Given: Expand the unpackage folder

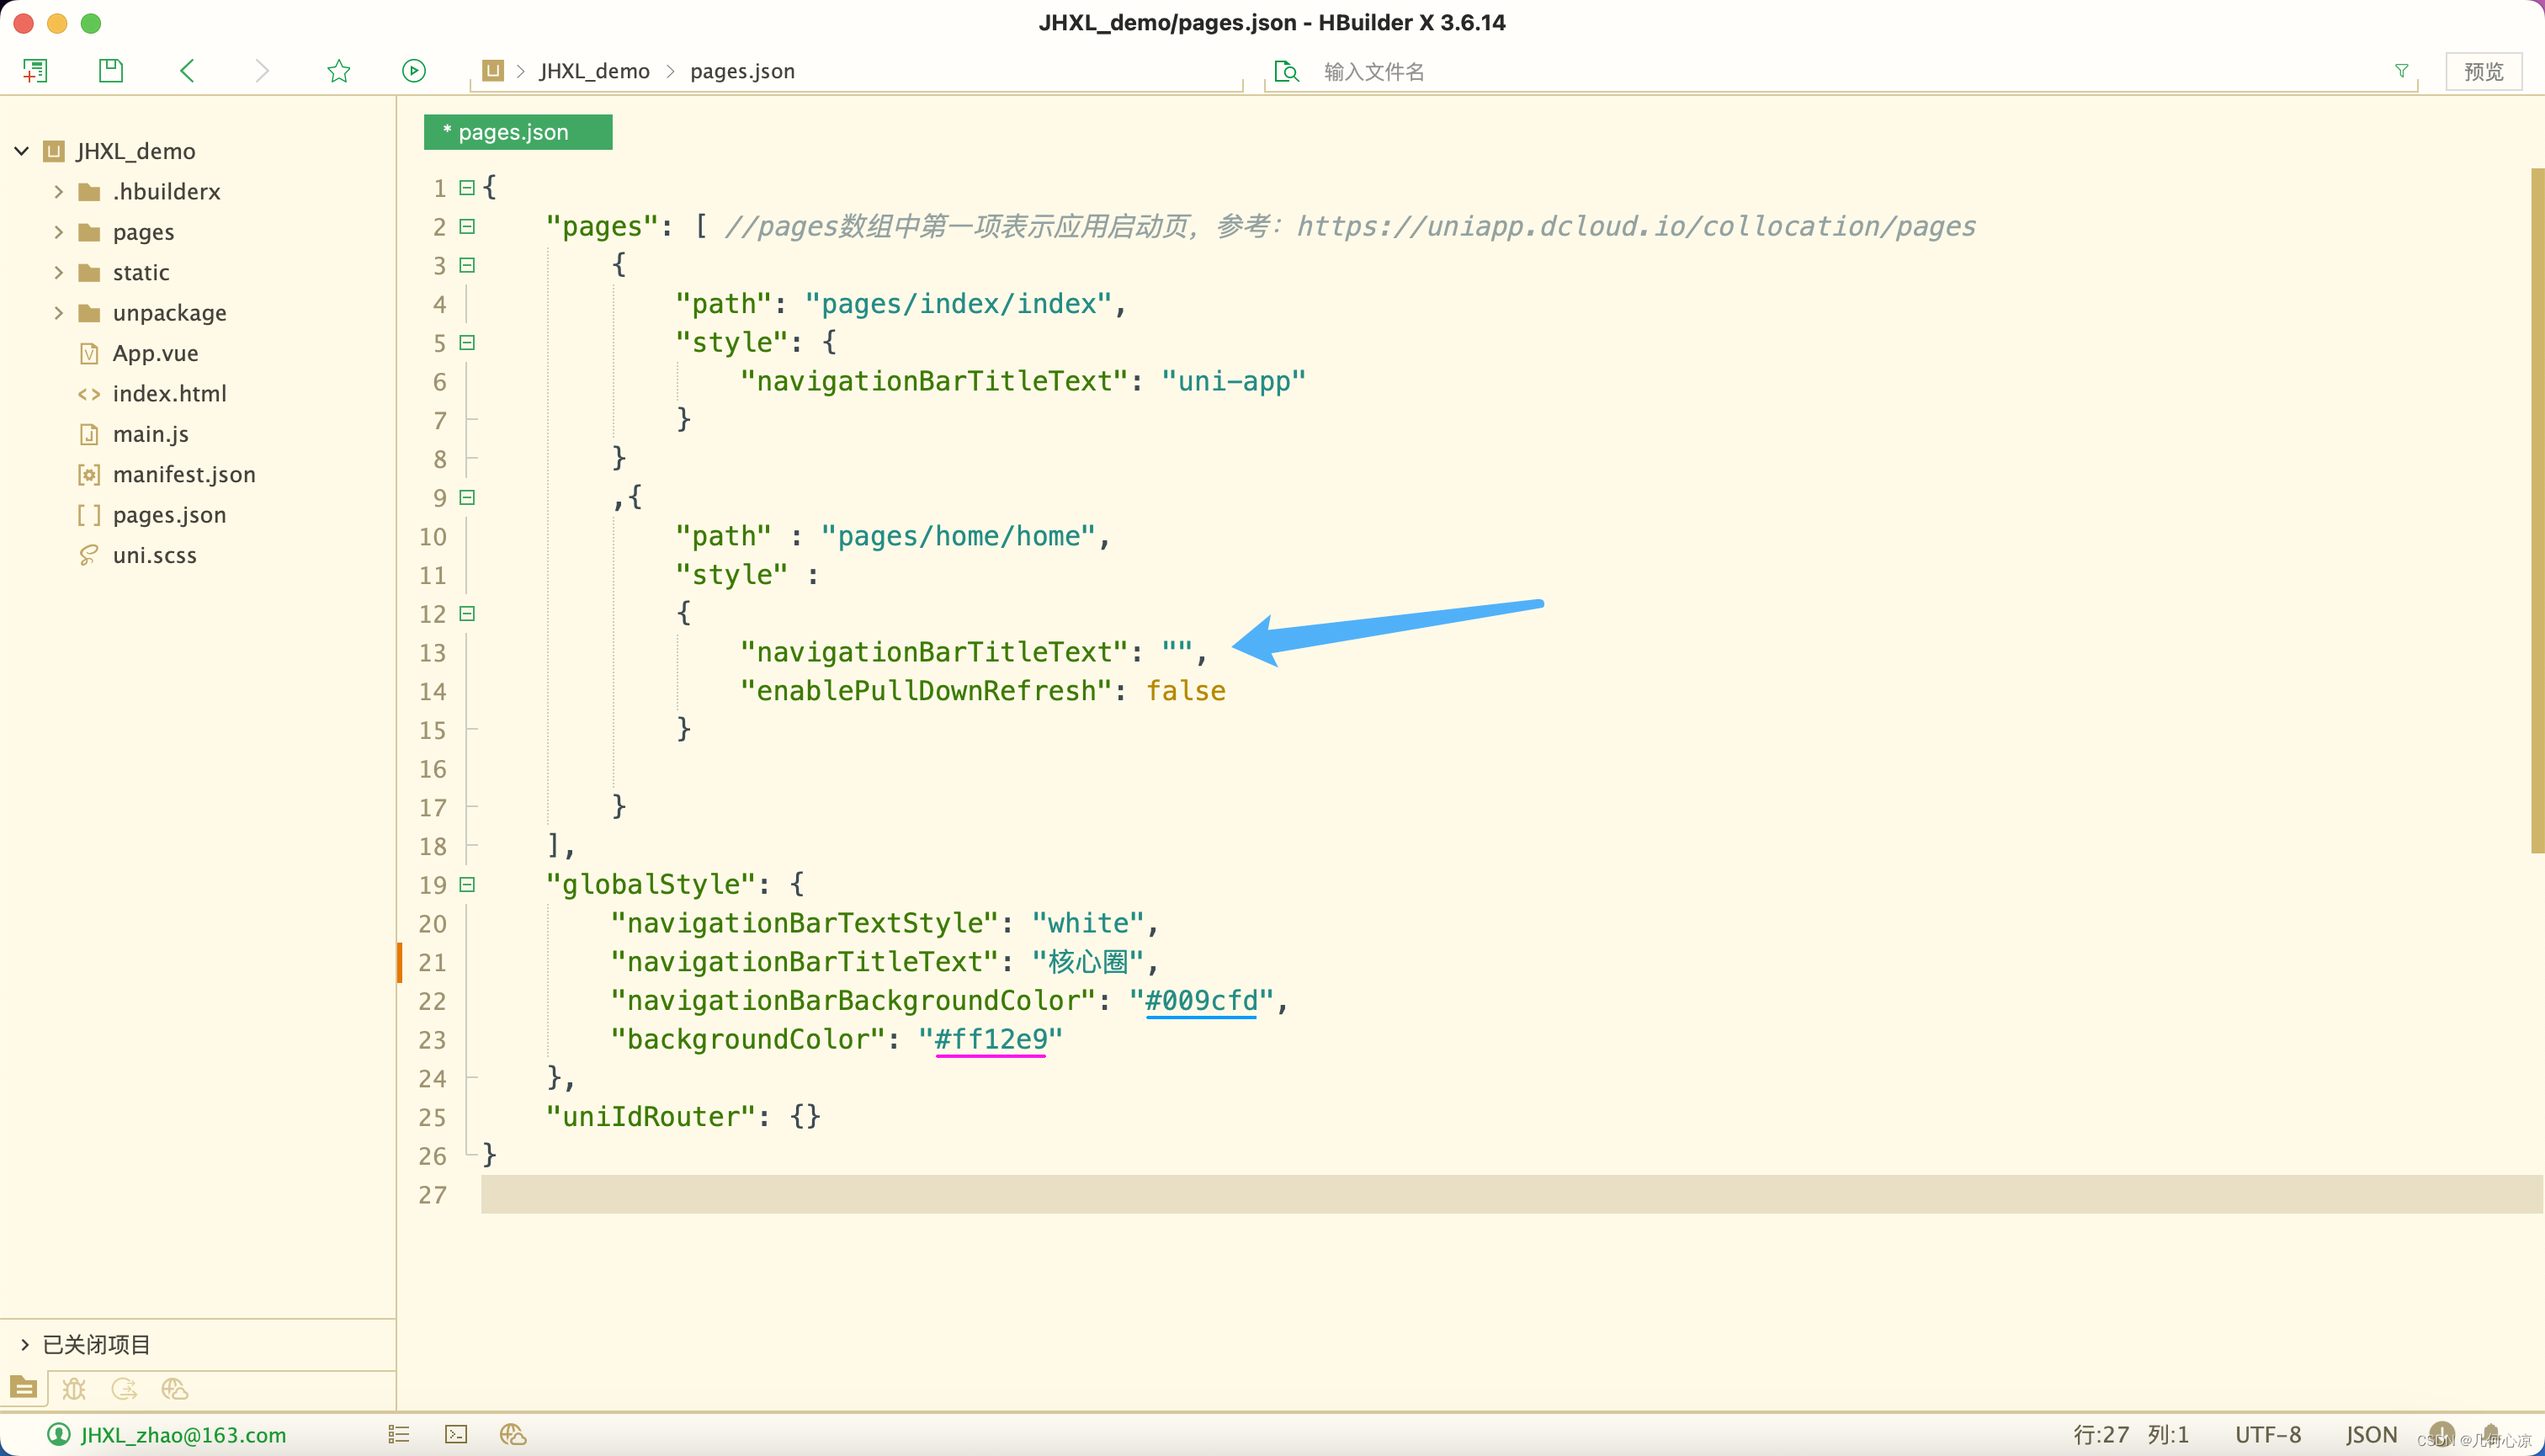Looking at the screenshot, I should (58, 313).
